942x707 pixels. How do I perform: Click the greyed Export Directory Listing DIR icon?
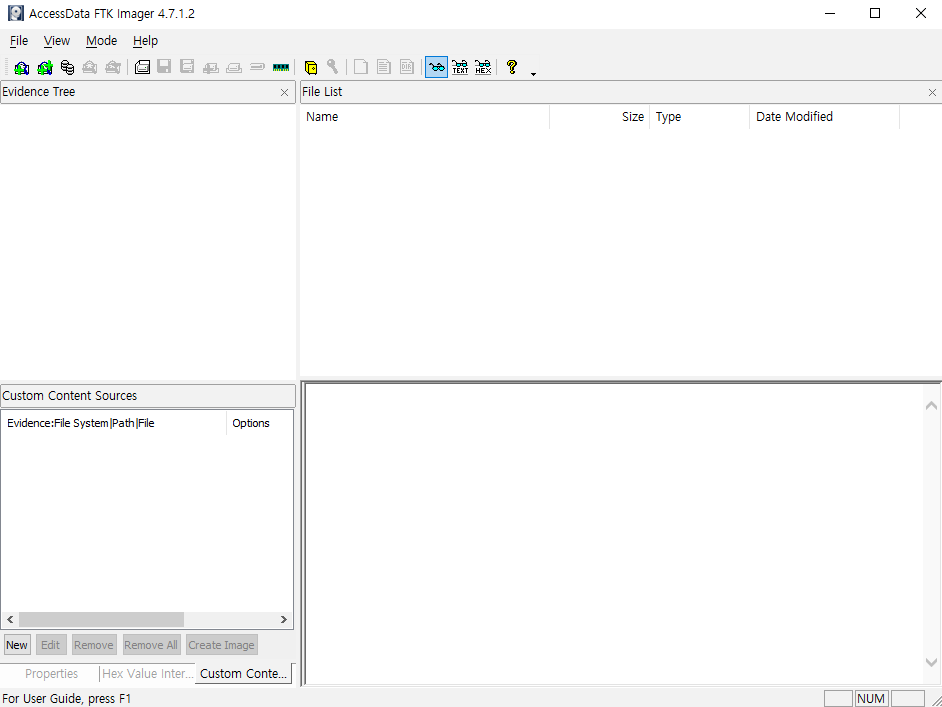click(407, 67)
